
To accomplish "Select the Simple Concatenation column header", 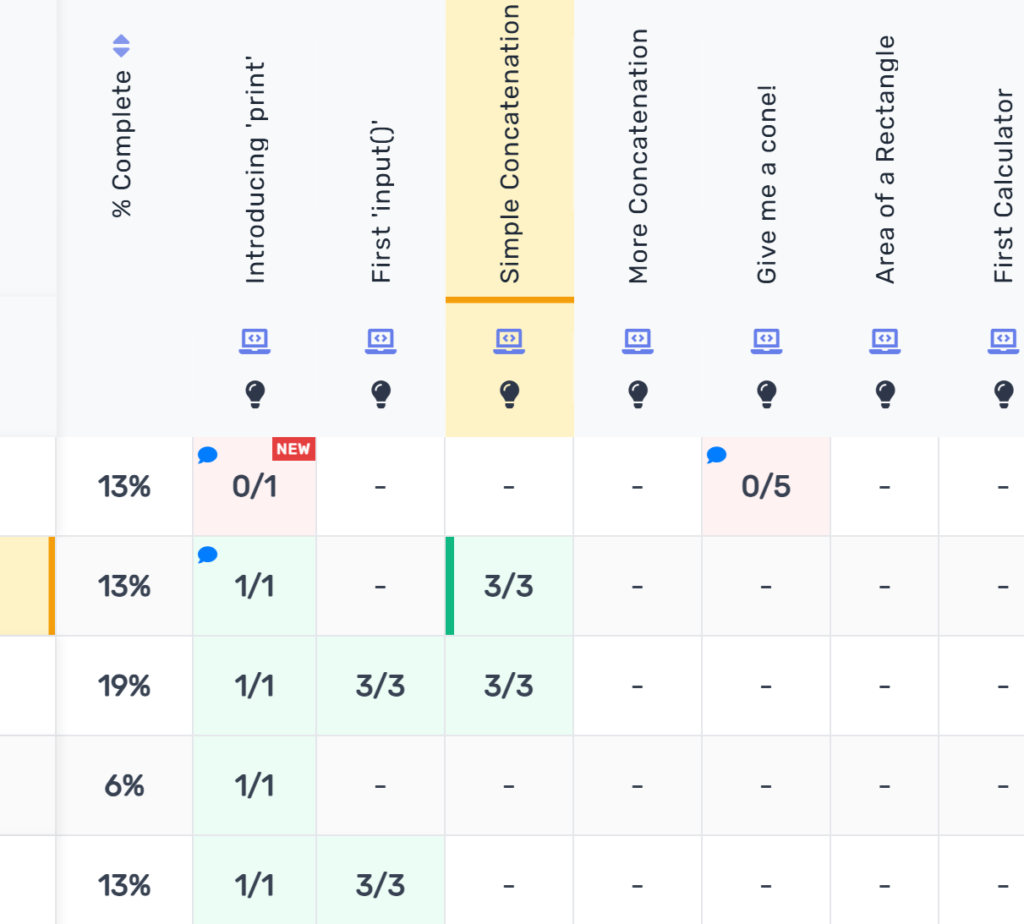I will coord(510,145).
